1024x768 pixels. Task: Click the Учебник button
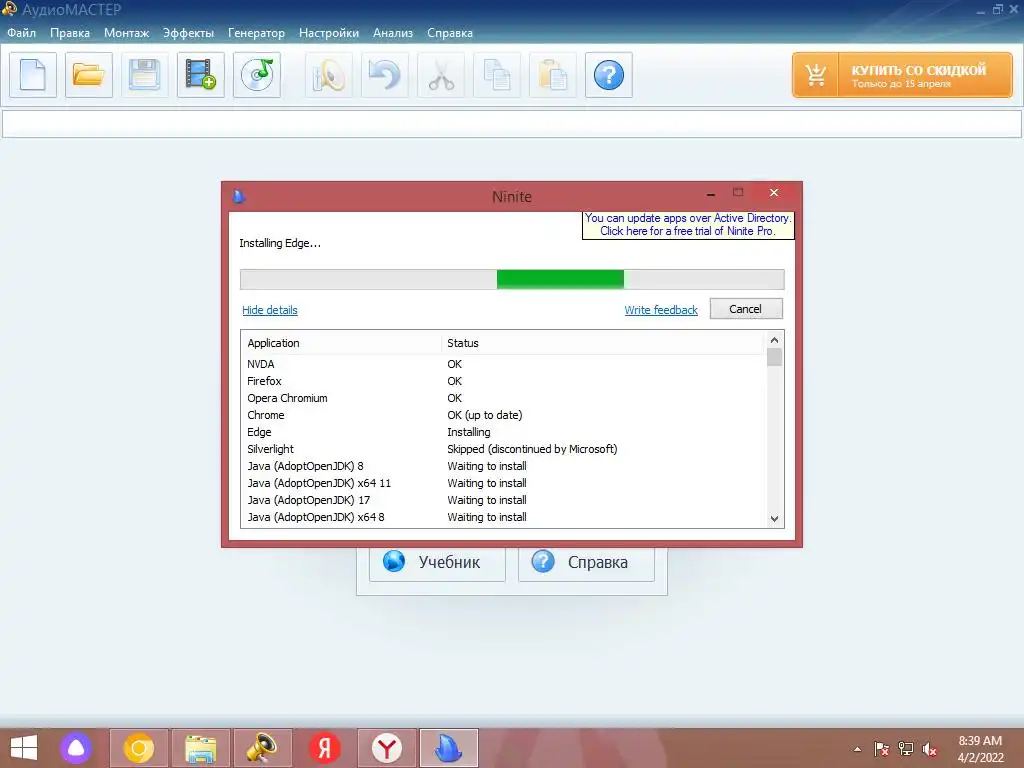tap(437, 562)
